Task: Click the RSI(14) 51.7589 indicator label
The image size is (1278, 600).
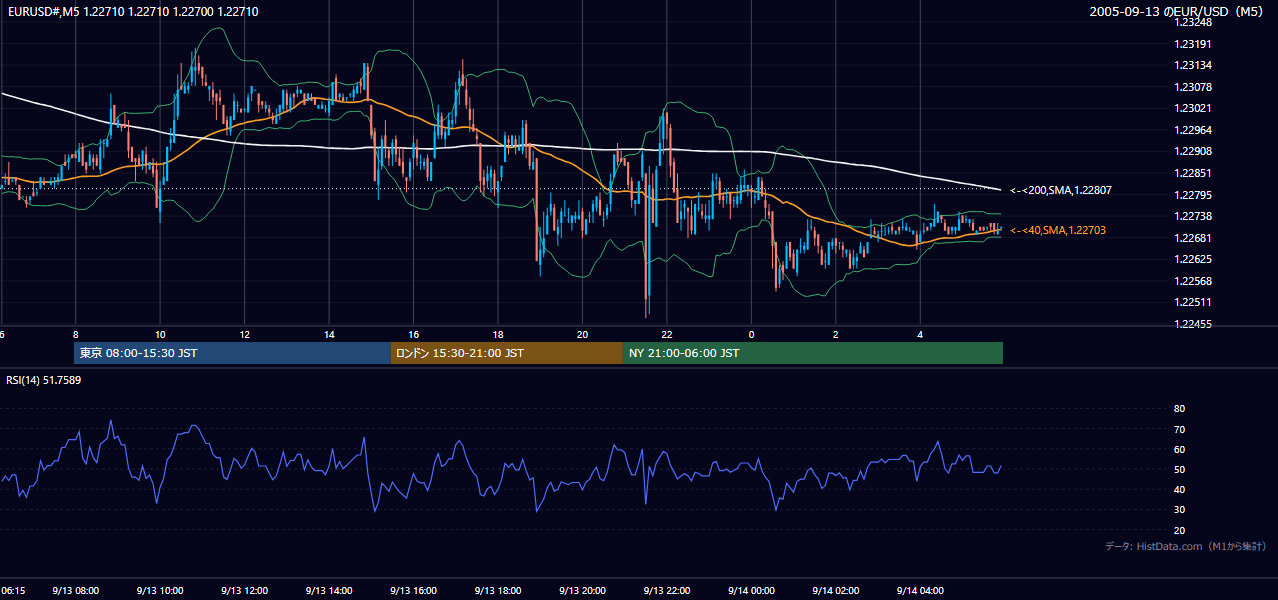Action: pos(44,380)
